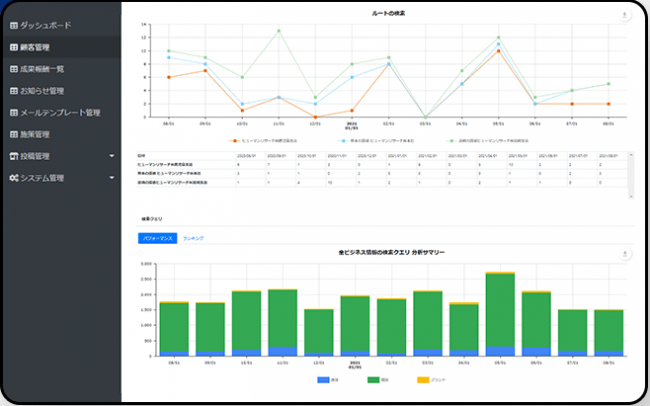Click the orange data point at 05/01
The image size is (650, 406).
pos(498,51)
